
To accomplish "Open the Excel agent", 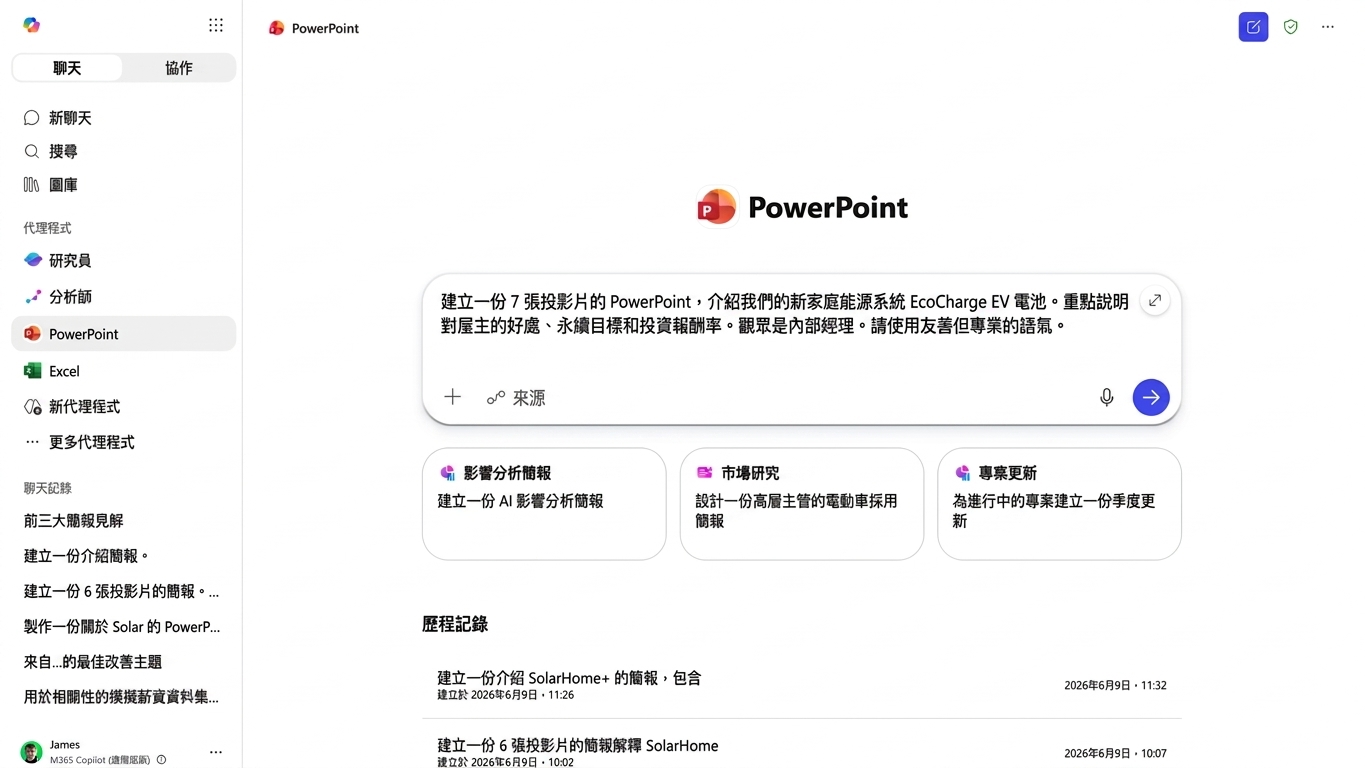I will point(124,371).
